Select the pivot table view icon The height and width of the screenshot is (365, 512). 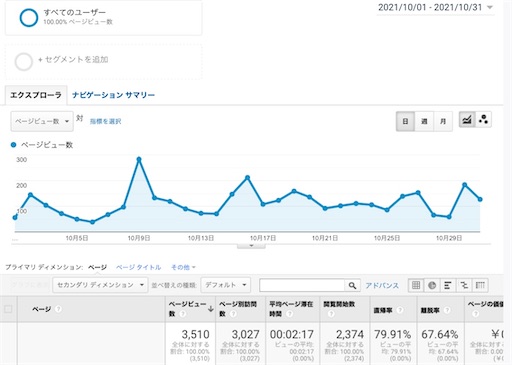(480, 285)
